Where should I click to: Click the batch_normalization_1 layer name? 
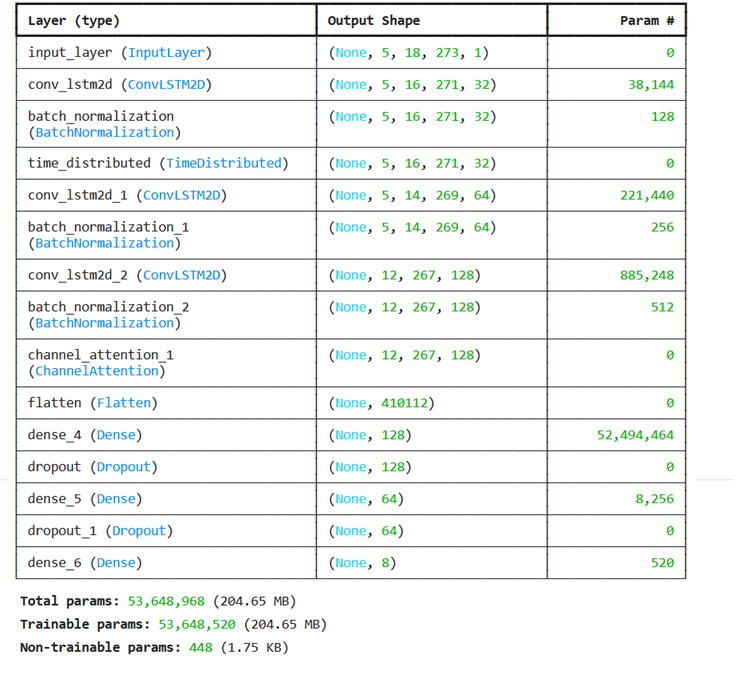click(x=108, y=227)
